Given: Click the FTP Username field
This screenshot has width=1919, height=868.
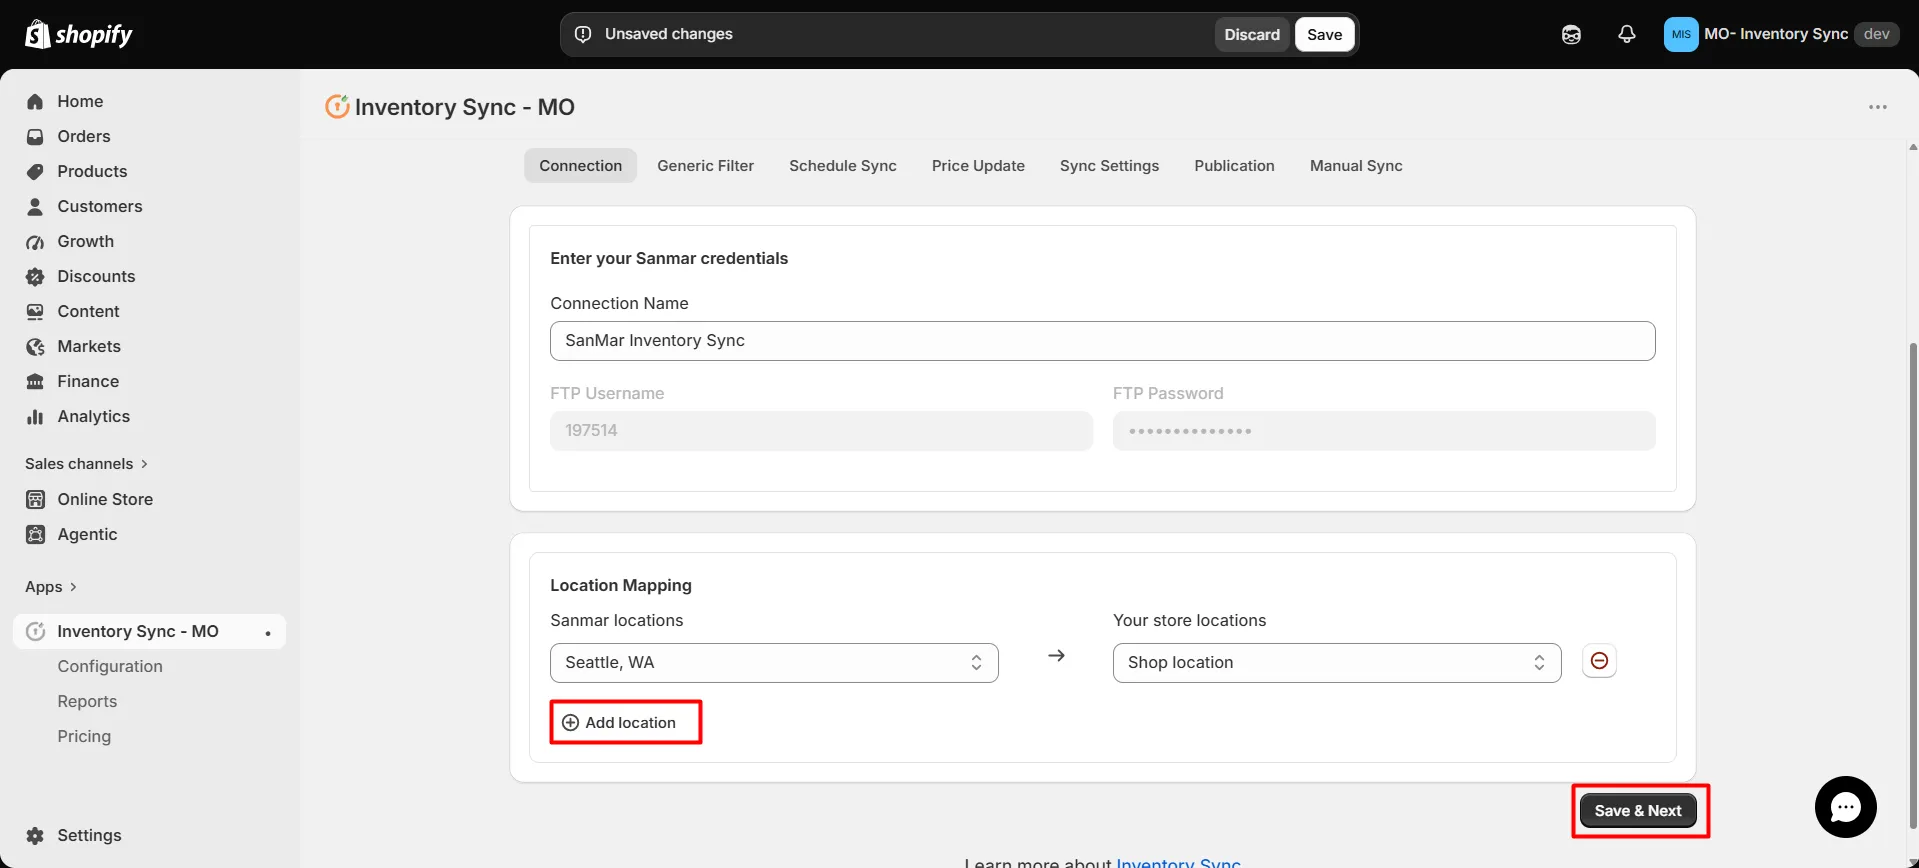Looking at the screenshot, I should tap(821, 431).
